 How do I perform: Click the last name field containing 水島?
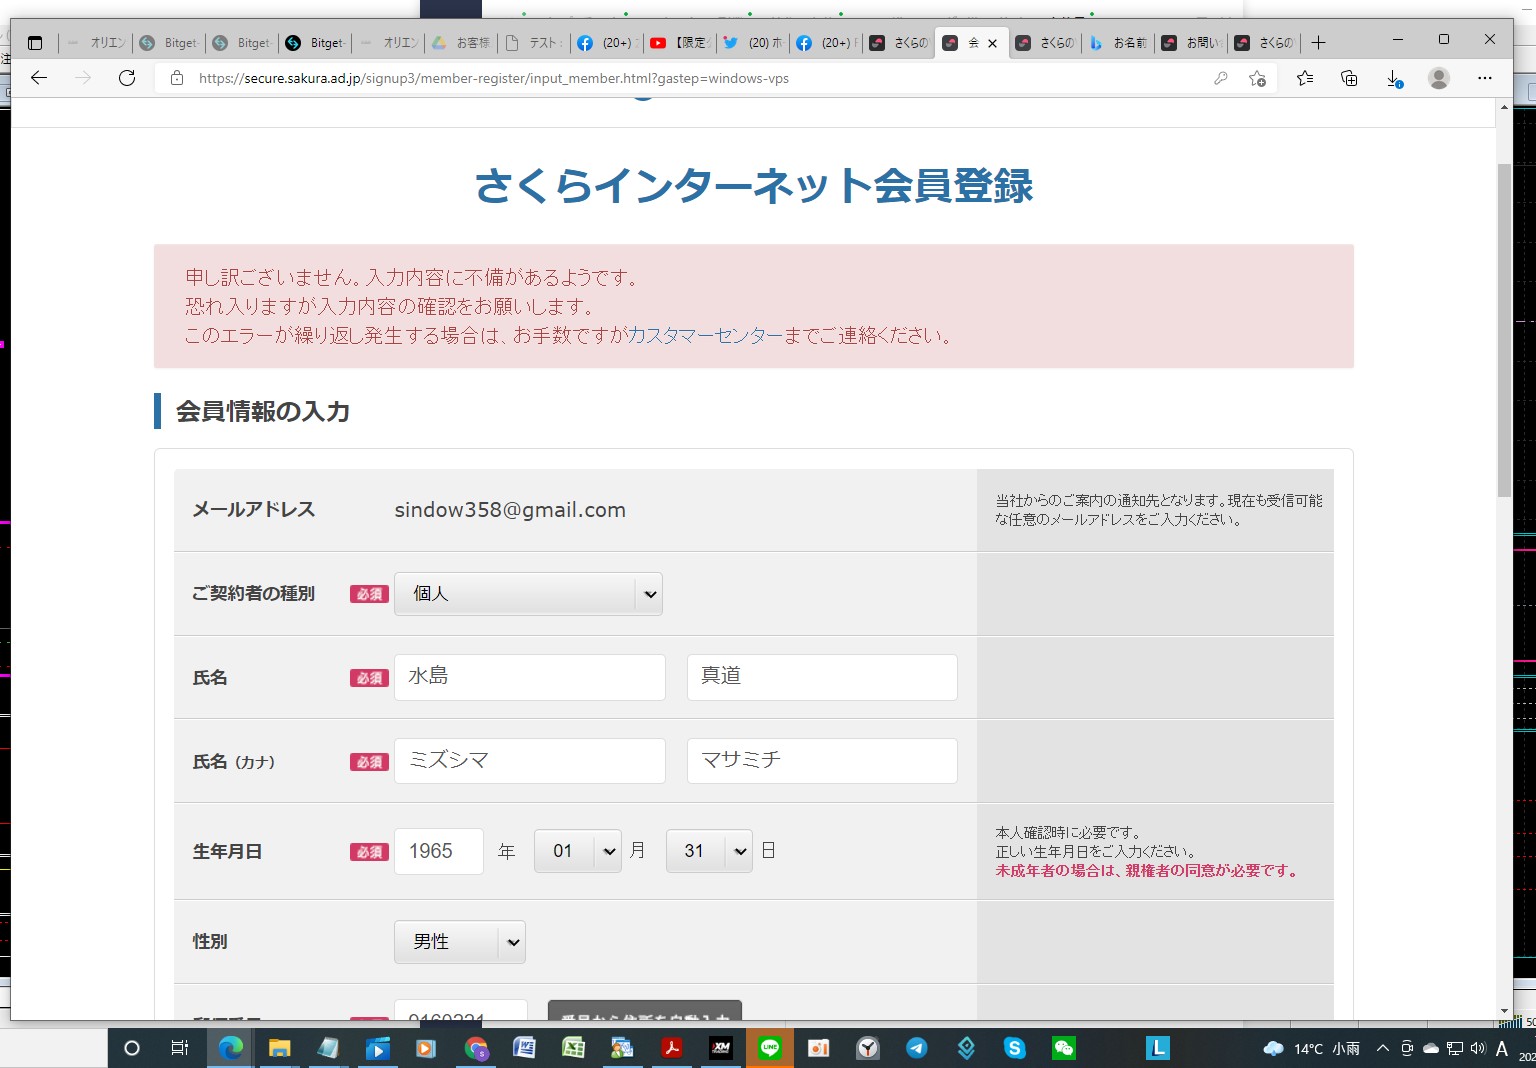pyautogui.click(x=530, y=678)
